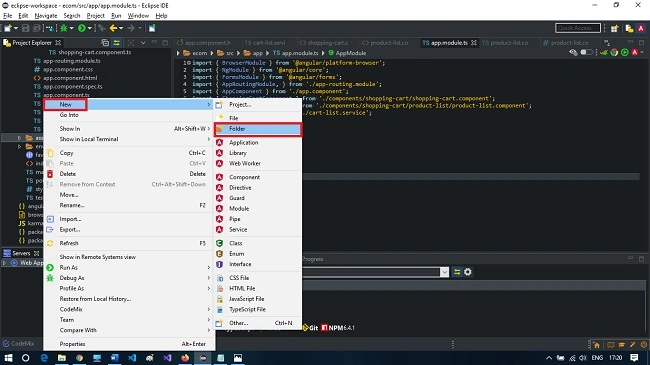Click inside the Quick Access field

click(577, 28)
